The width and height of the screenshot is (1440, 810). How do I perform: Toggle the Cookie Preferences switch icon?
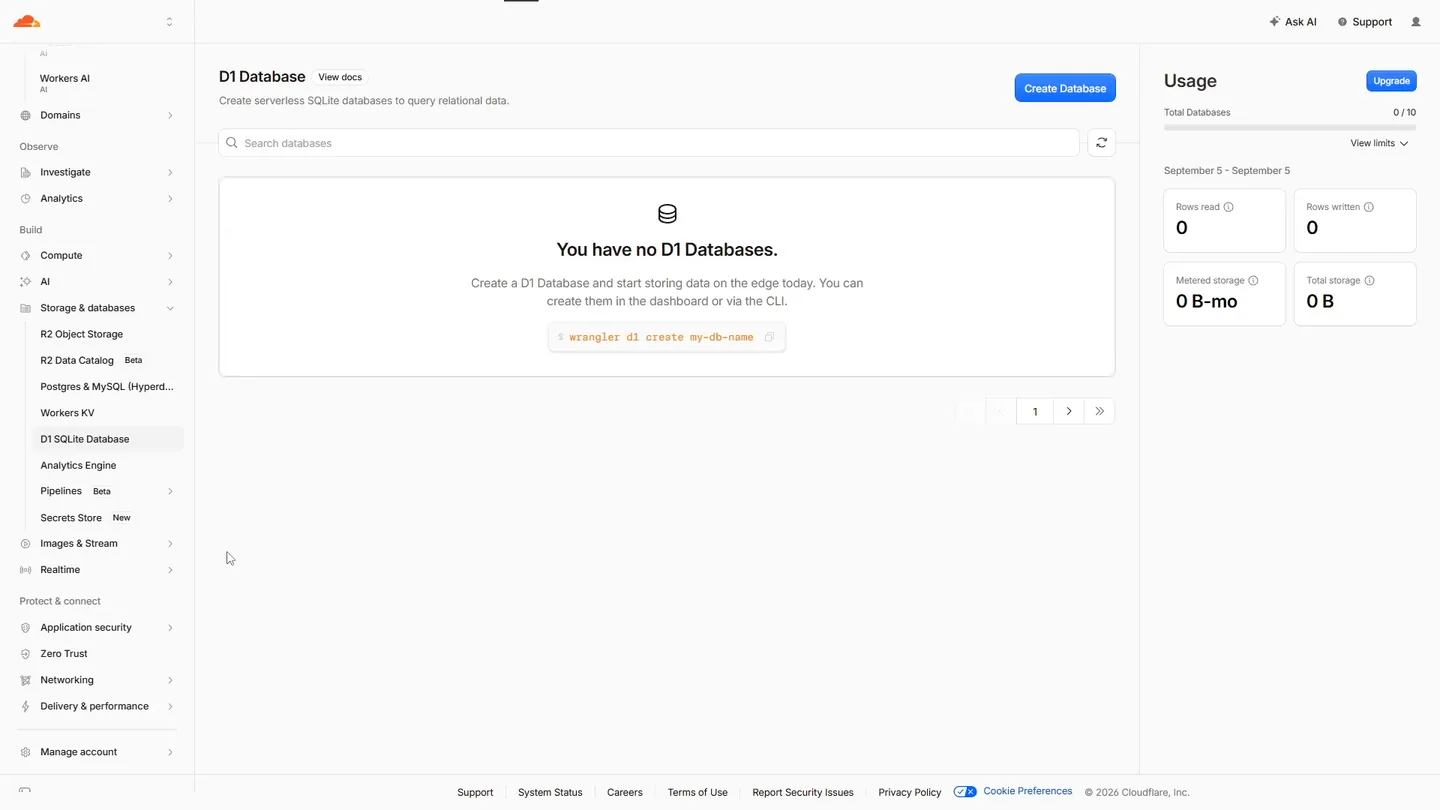965,792
